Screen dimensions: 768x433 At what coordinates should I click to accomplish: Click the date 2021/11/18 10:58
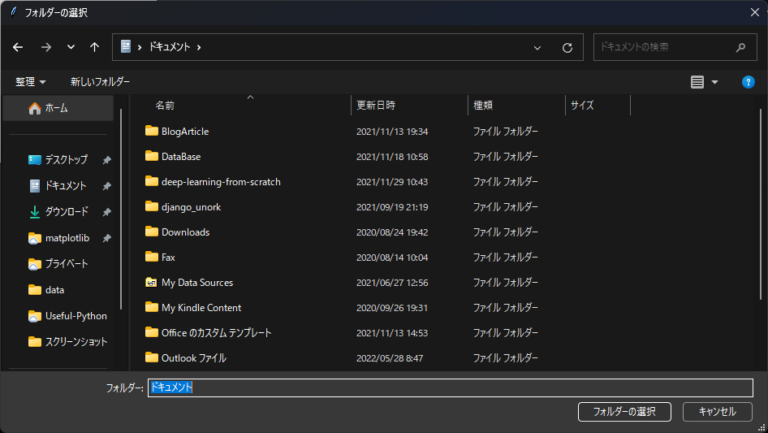click(392, 157)
